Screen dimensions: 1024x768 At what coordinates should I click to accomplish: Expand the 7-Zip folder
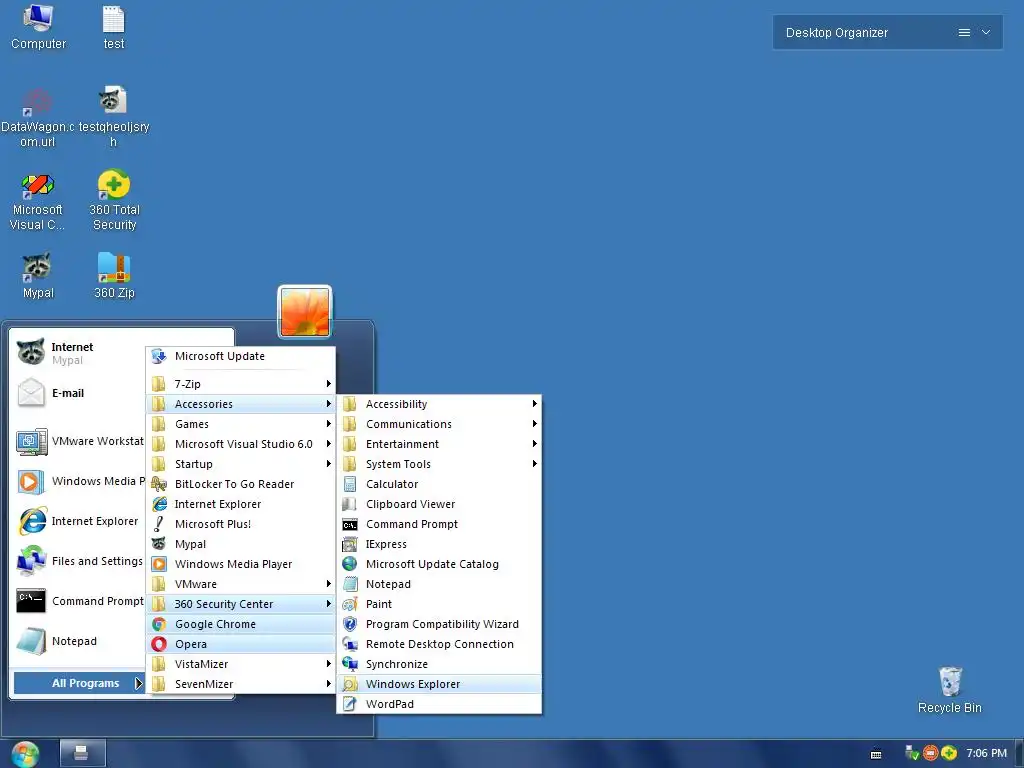tap(240, 384)
